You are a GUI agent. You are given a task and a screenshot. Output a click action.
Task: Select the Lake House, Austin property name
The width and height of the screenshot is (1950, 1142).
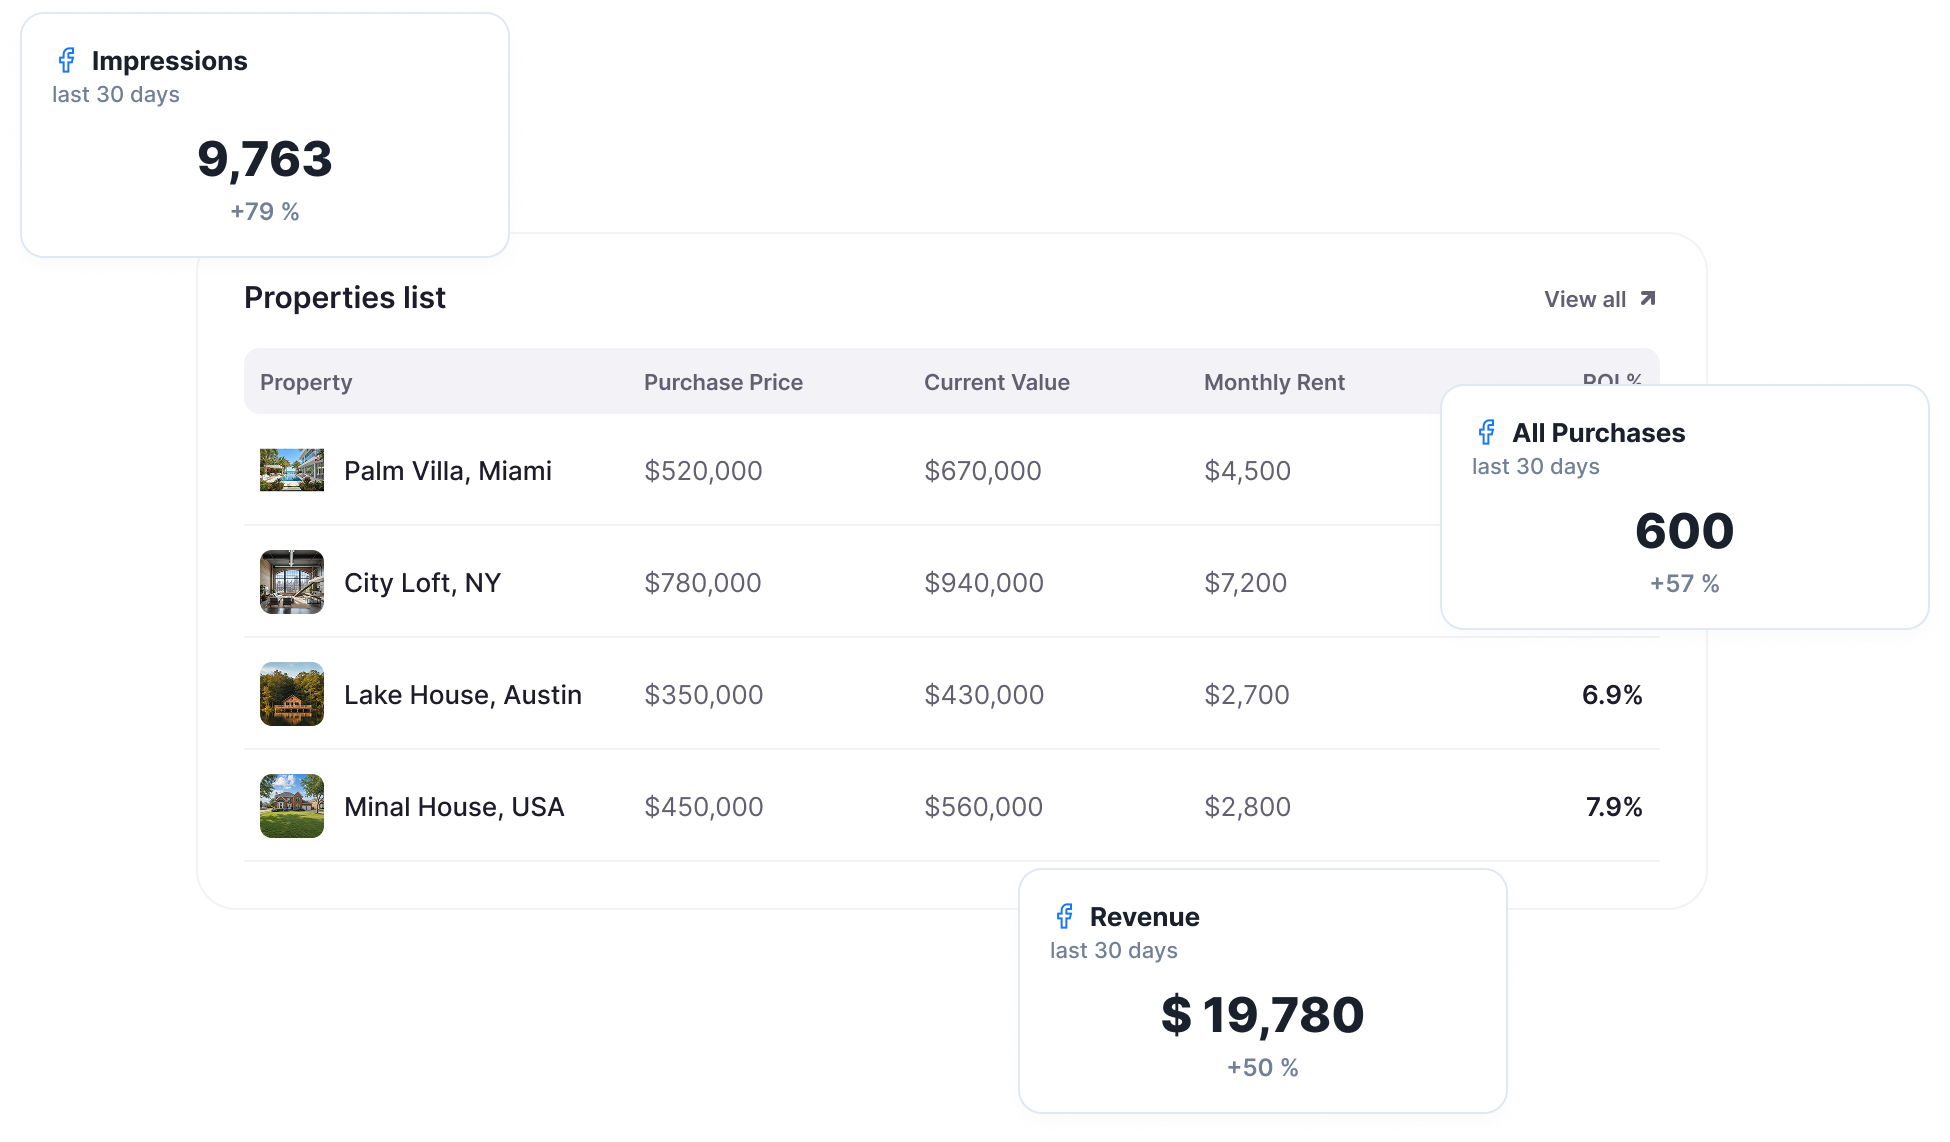click(x=463, y=695)
